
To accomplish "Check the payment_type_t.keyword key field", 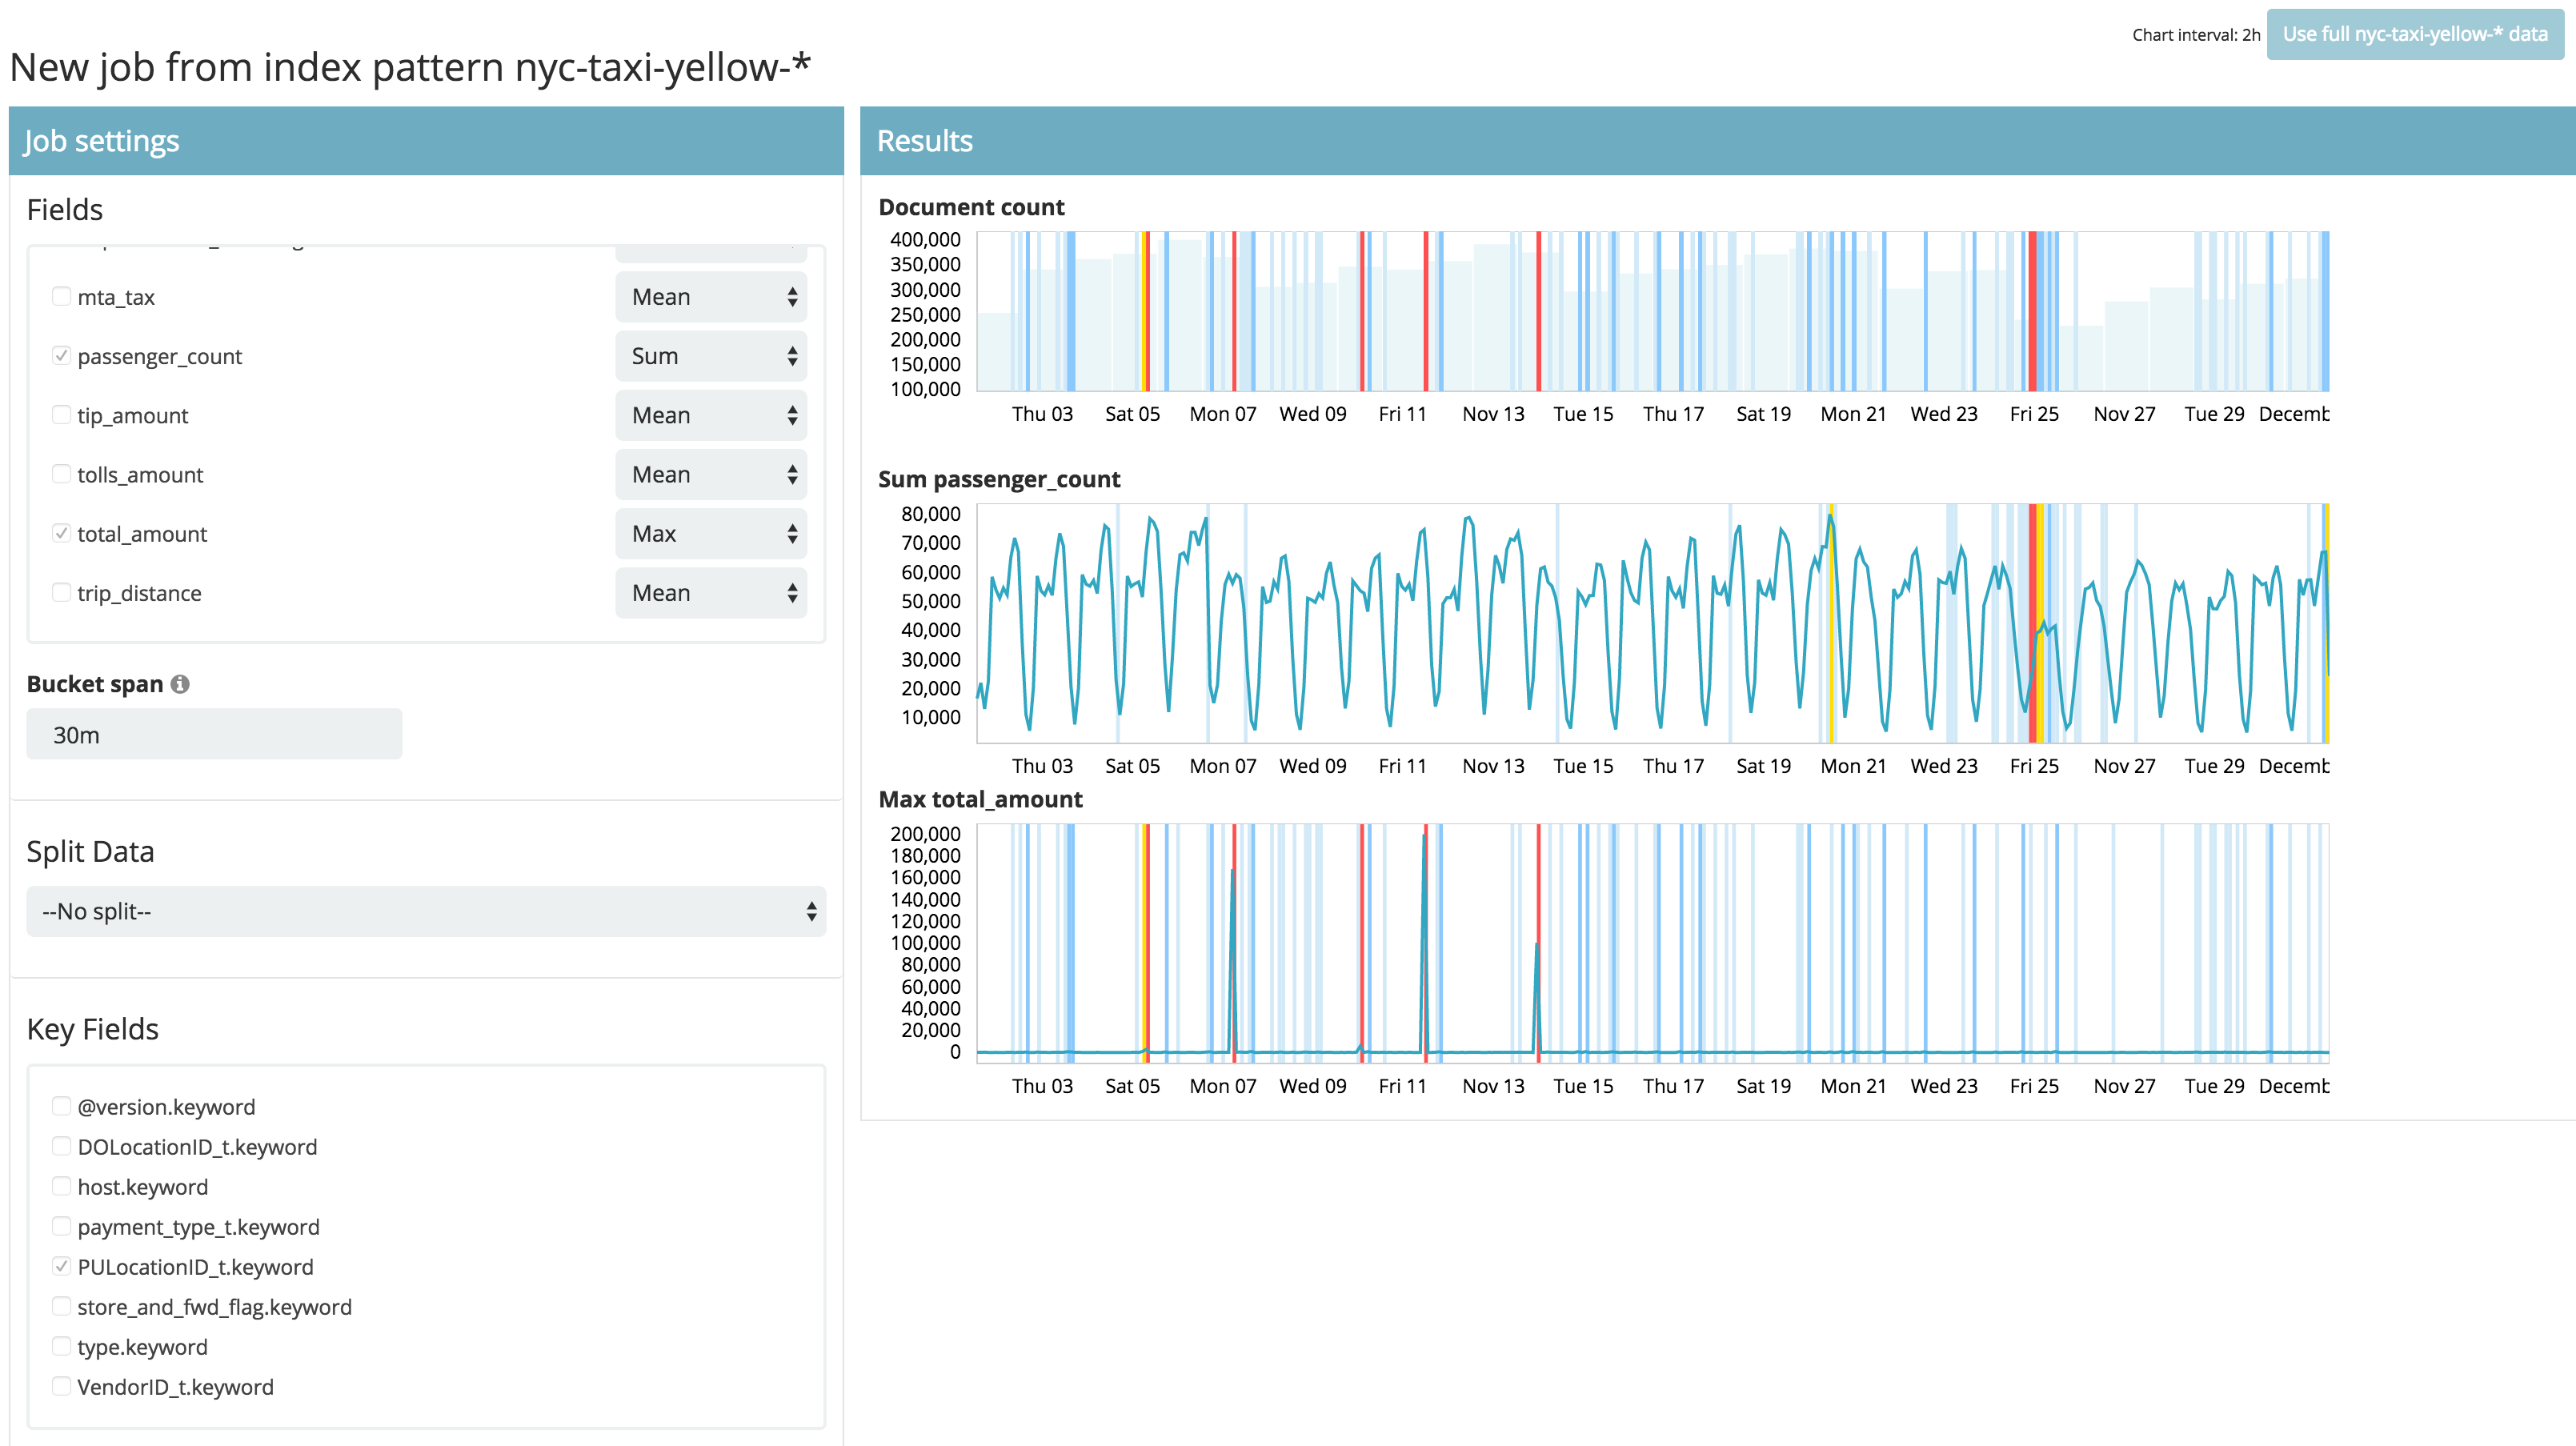I will point(62,1226).
